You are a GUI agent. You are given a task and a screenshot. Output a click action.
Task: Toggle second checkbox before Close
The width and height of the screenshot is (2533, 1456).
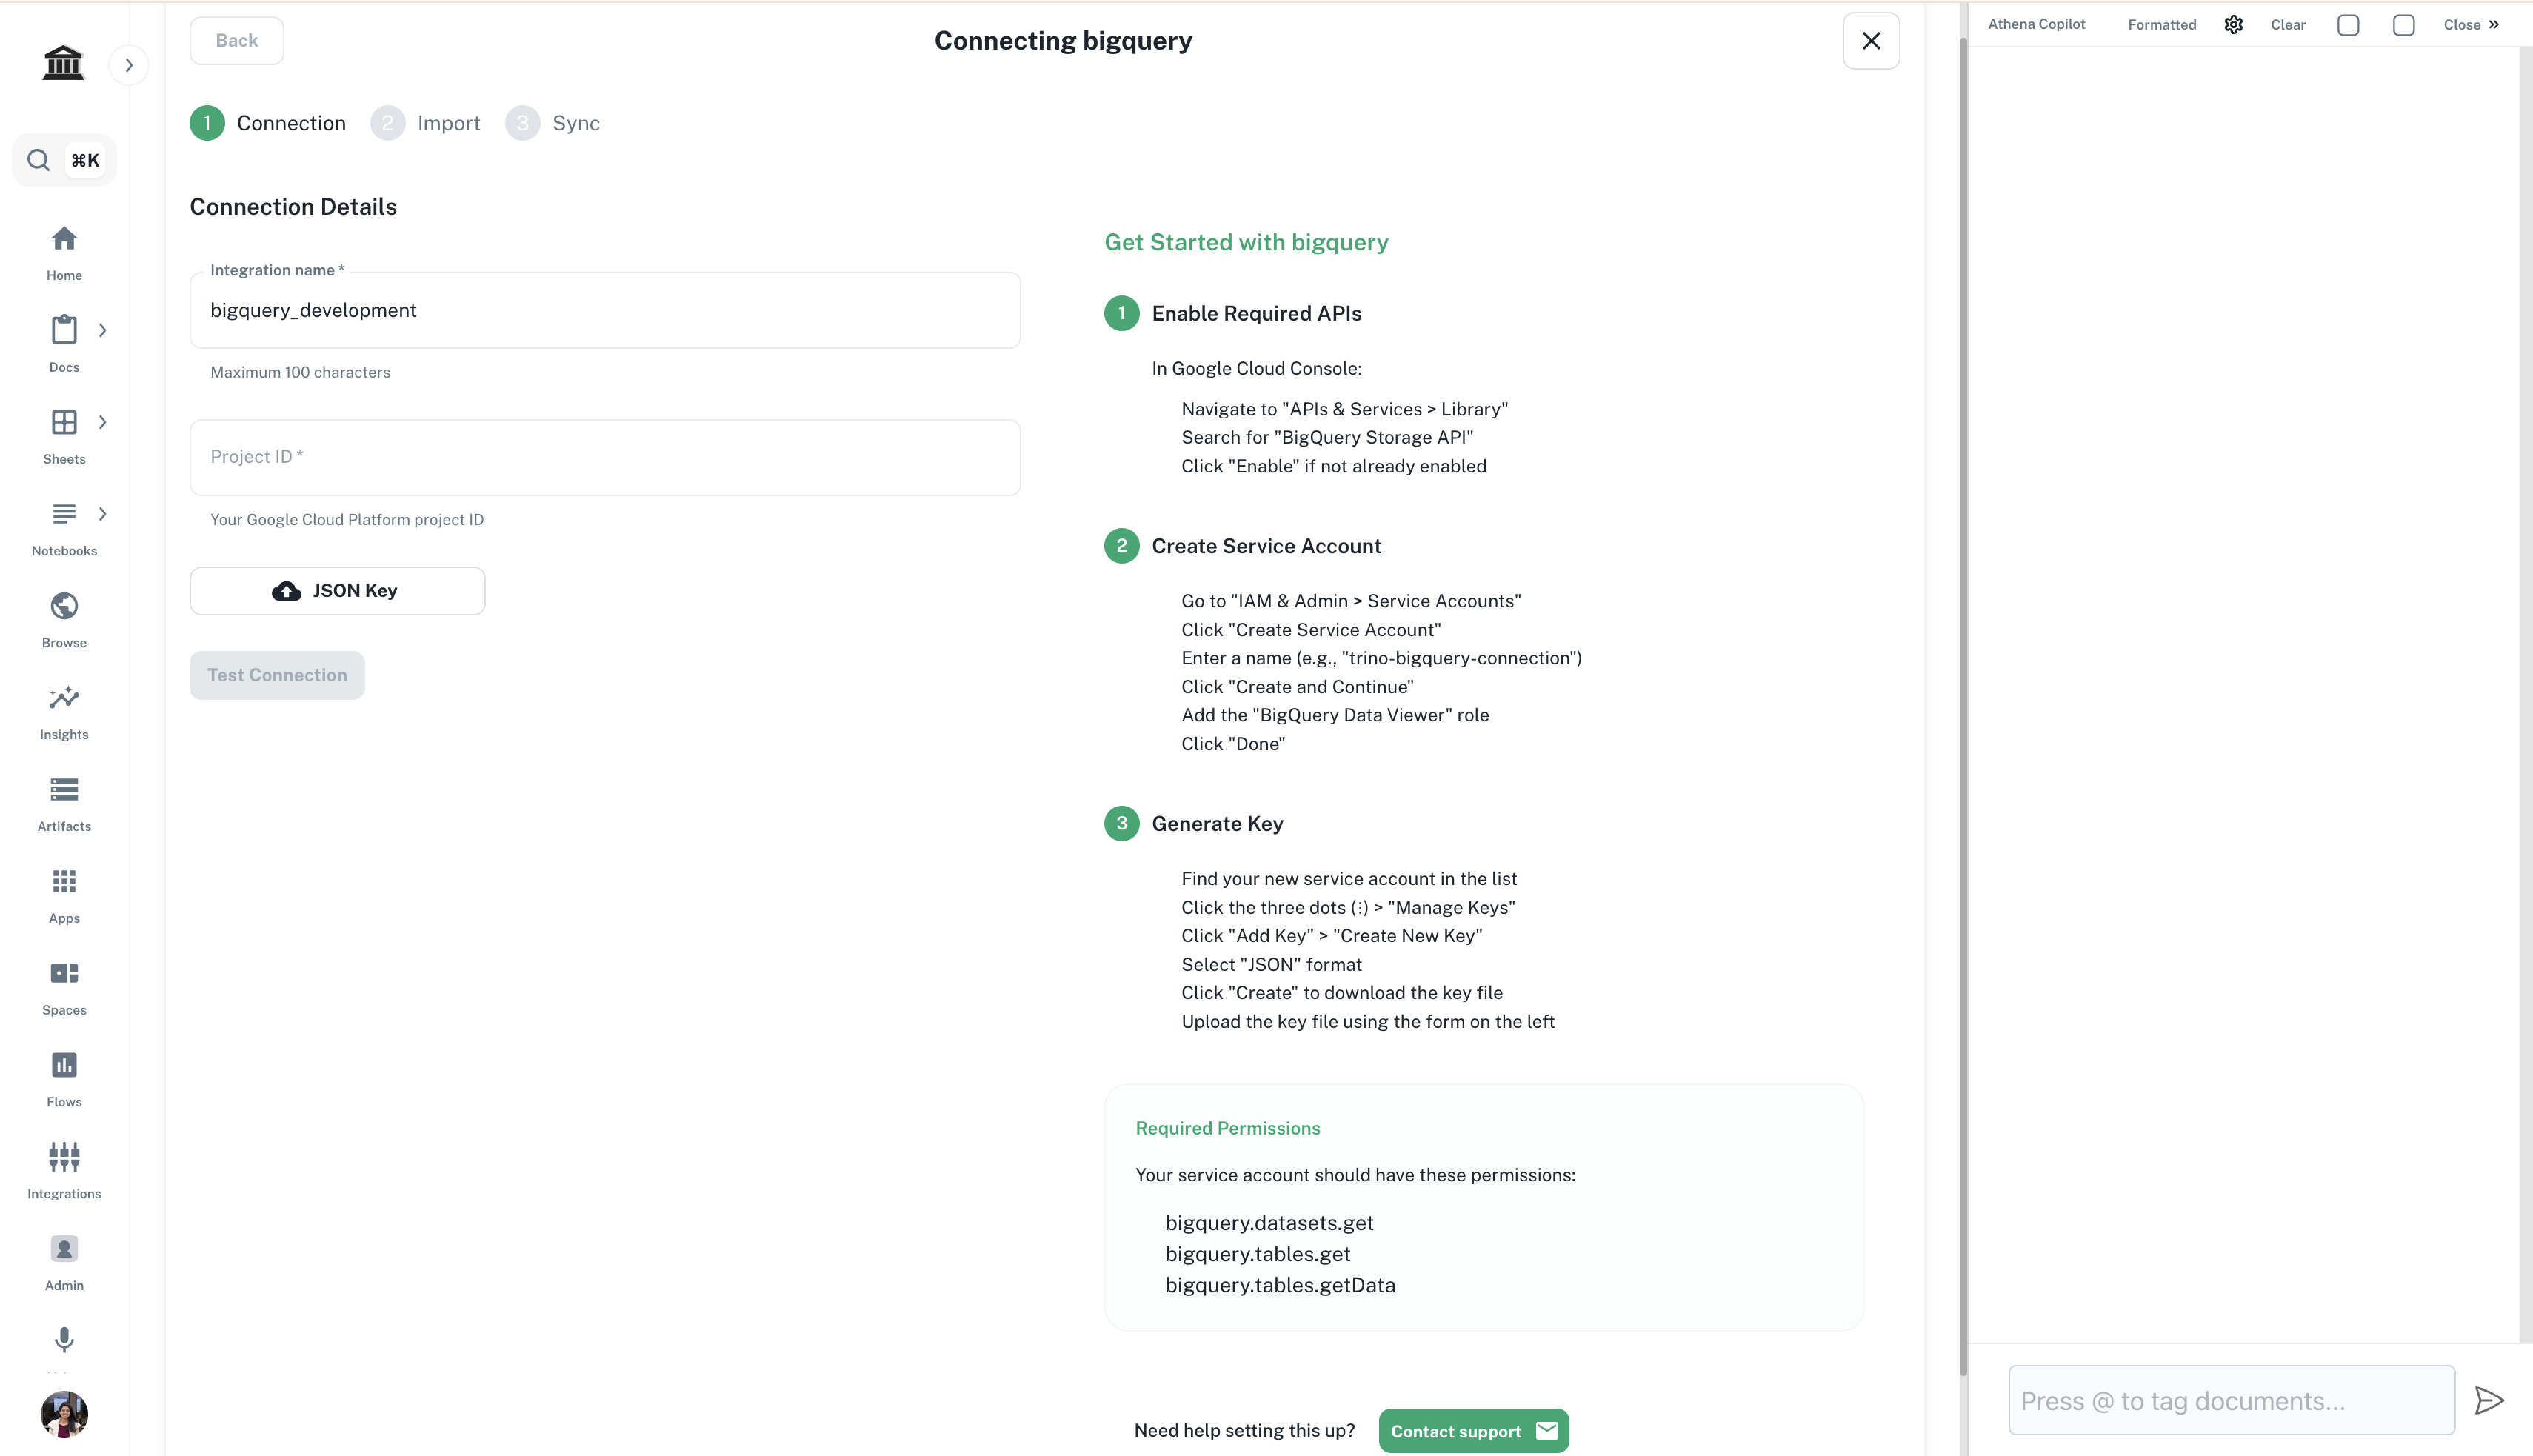click(x=2403, y=25)
